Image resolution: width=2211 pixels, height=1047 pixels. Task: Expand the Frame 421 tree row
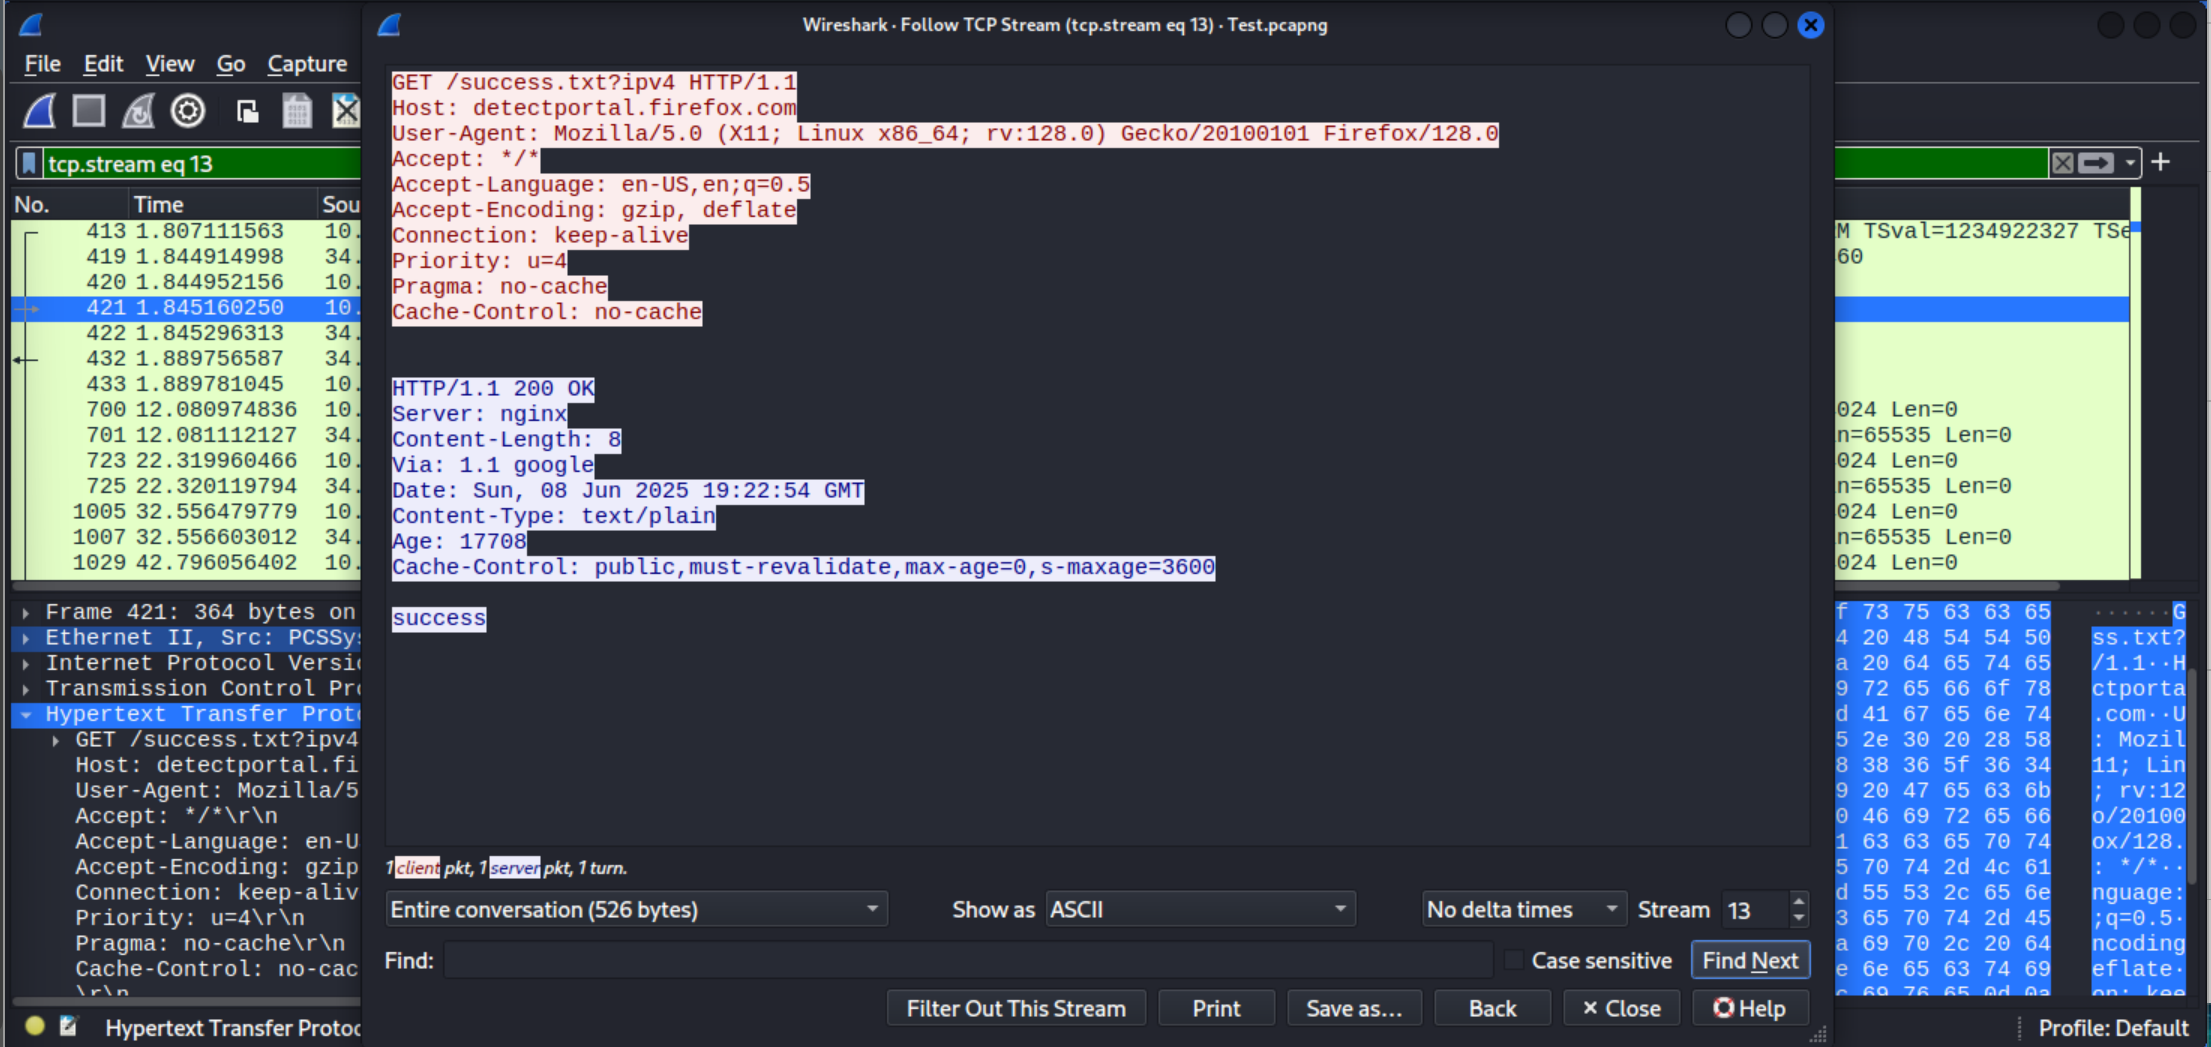click(26, 613)
